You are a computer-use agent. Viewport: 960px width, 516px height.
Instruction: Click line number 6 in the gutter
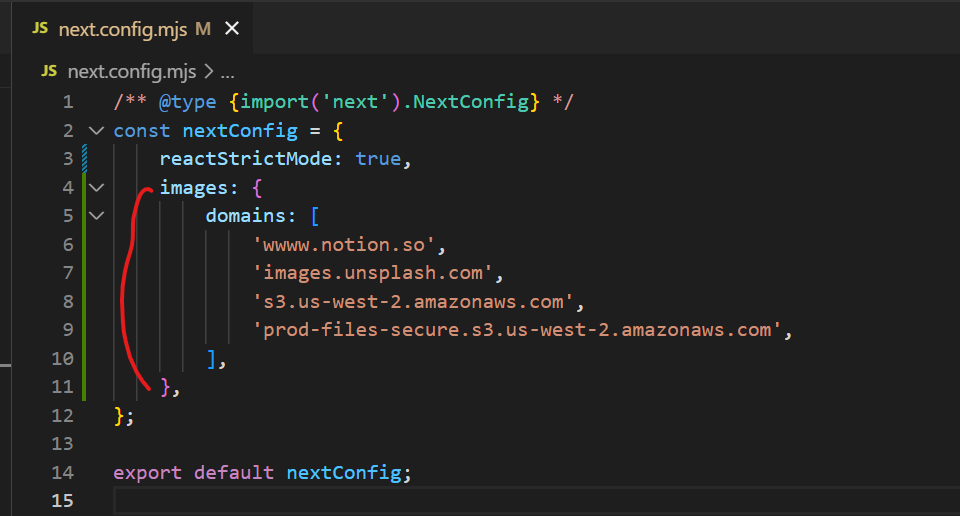point(68,245)
